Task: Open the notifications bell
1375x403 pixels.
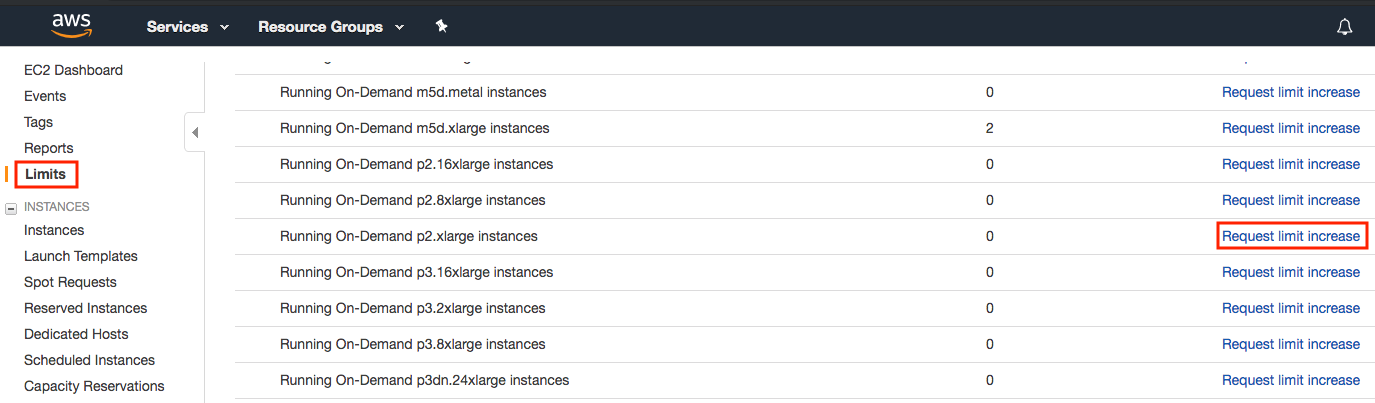Action: pos(1345,27)
